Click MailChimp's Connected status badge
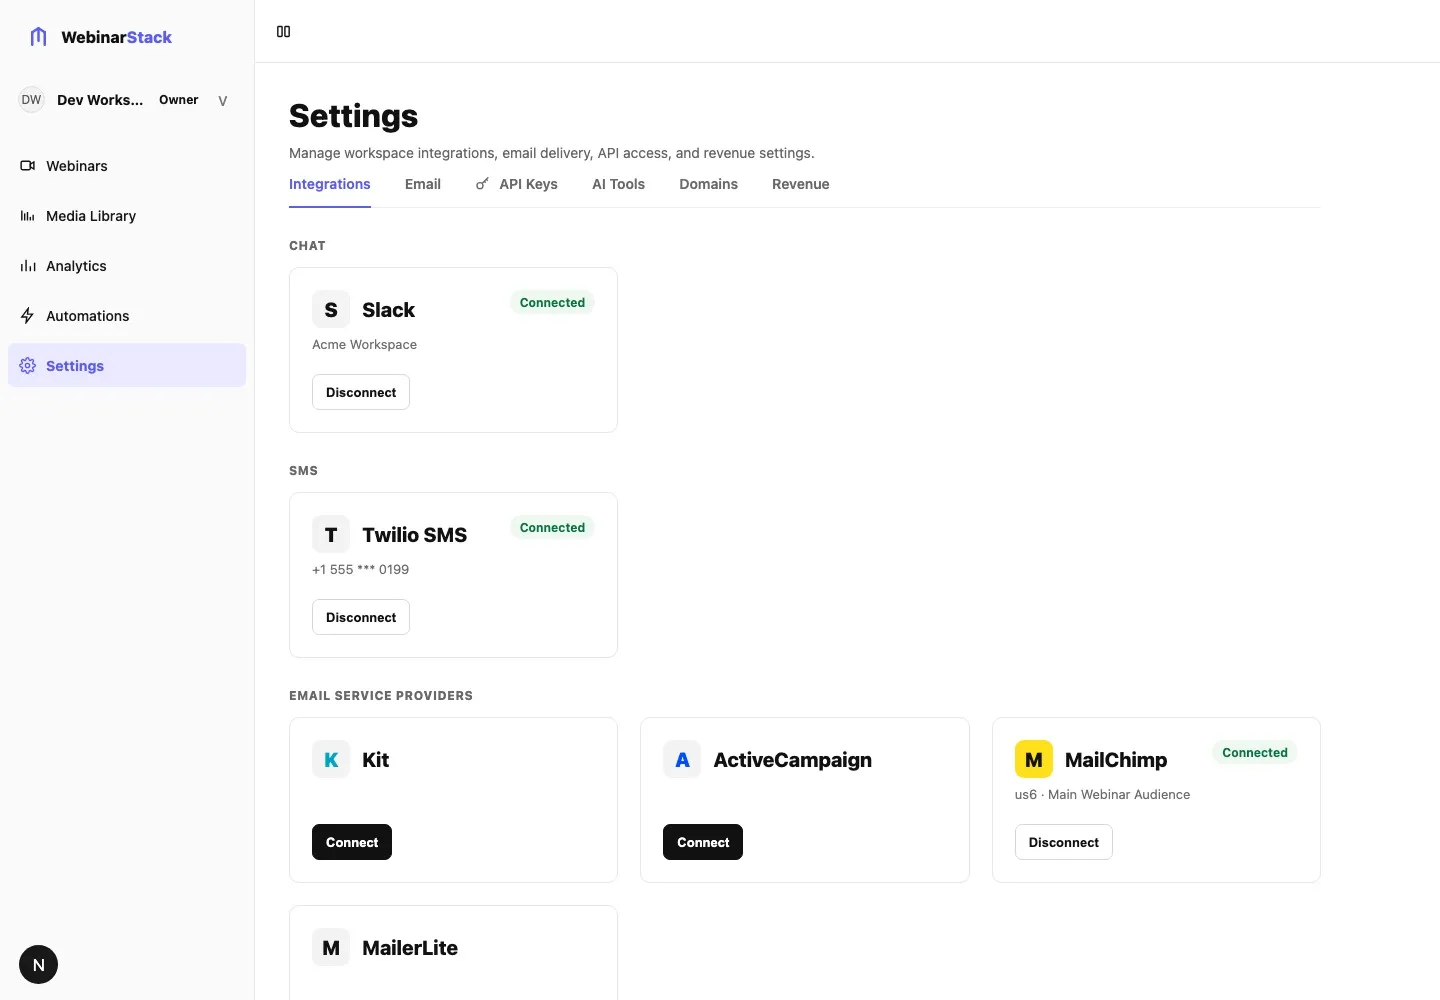The width and height of the screenshot is (1440, 1000). click(x=1255, y=752)
